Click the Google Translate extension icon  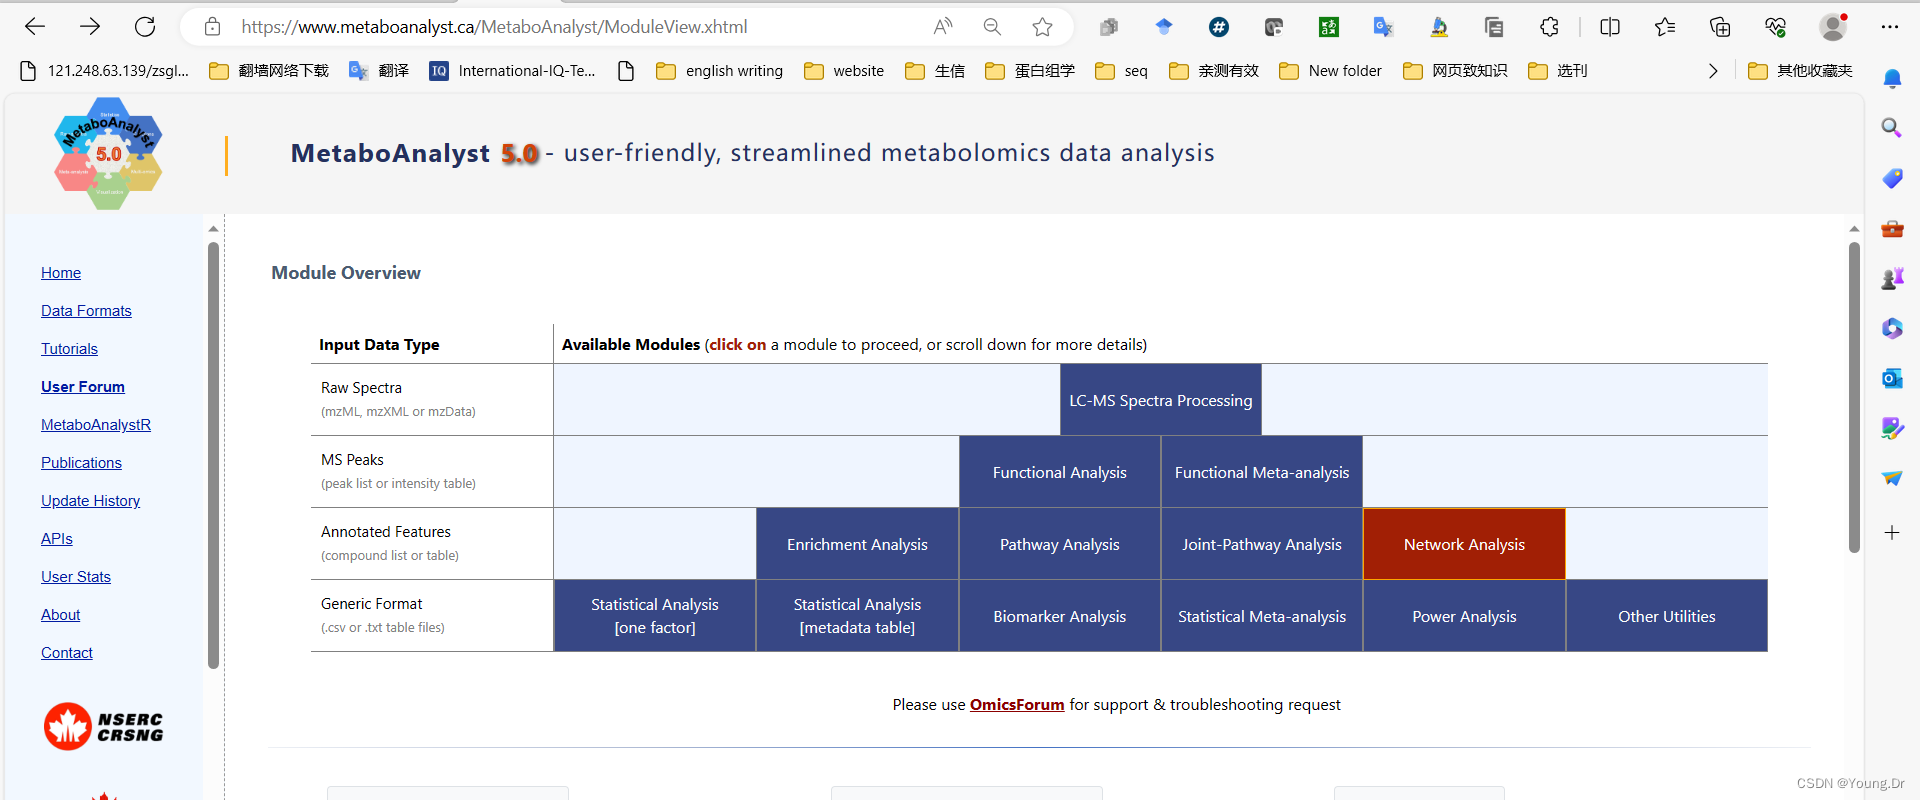tap(1383, 27)
